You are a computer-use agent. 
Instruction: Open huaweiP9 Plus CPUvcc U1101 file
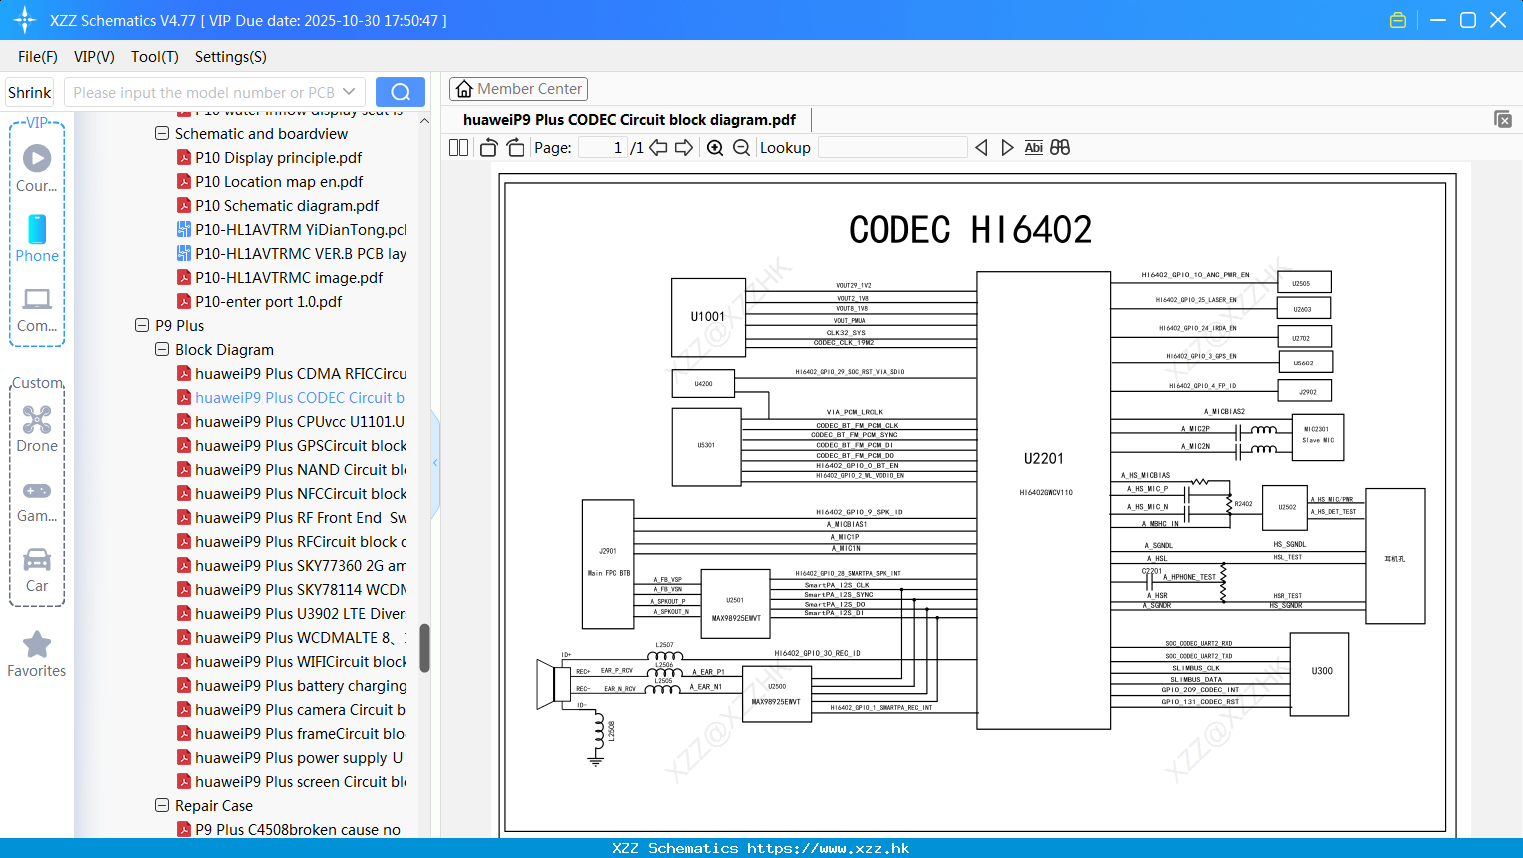291,421
